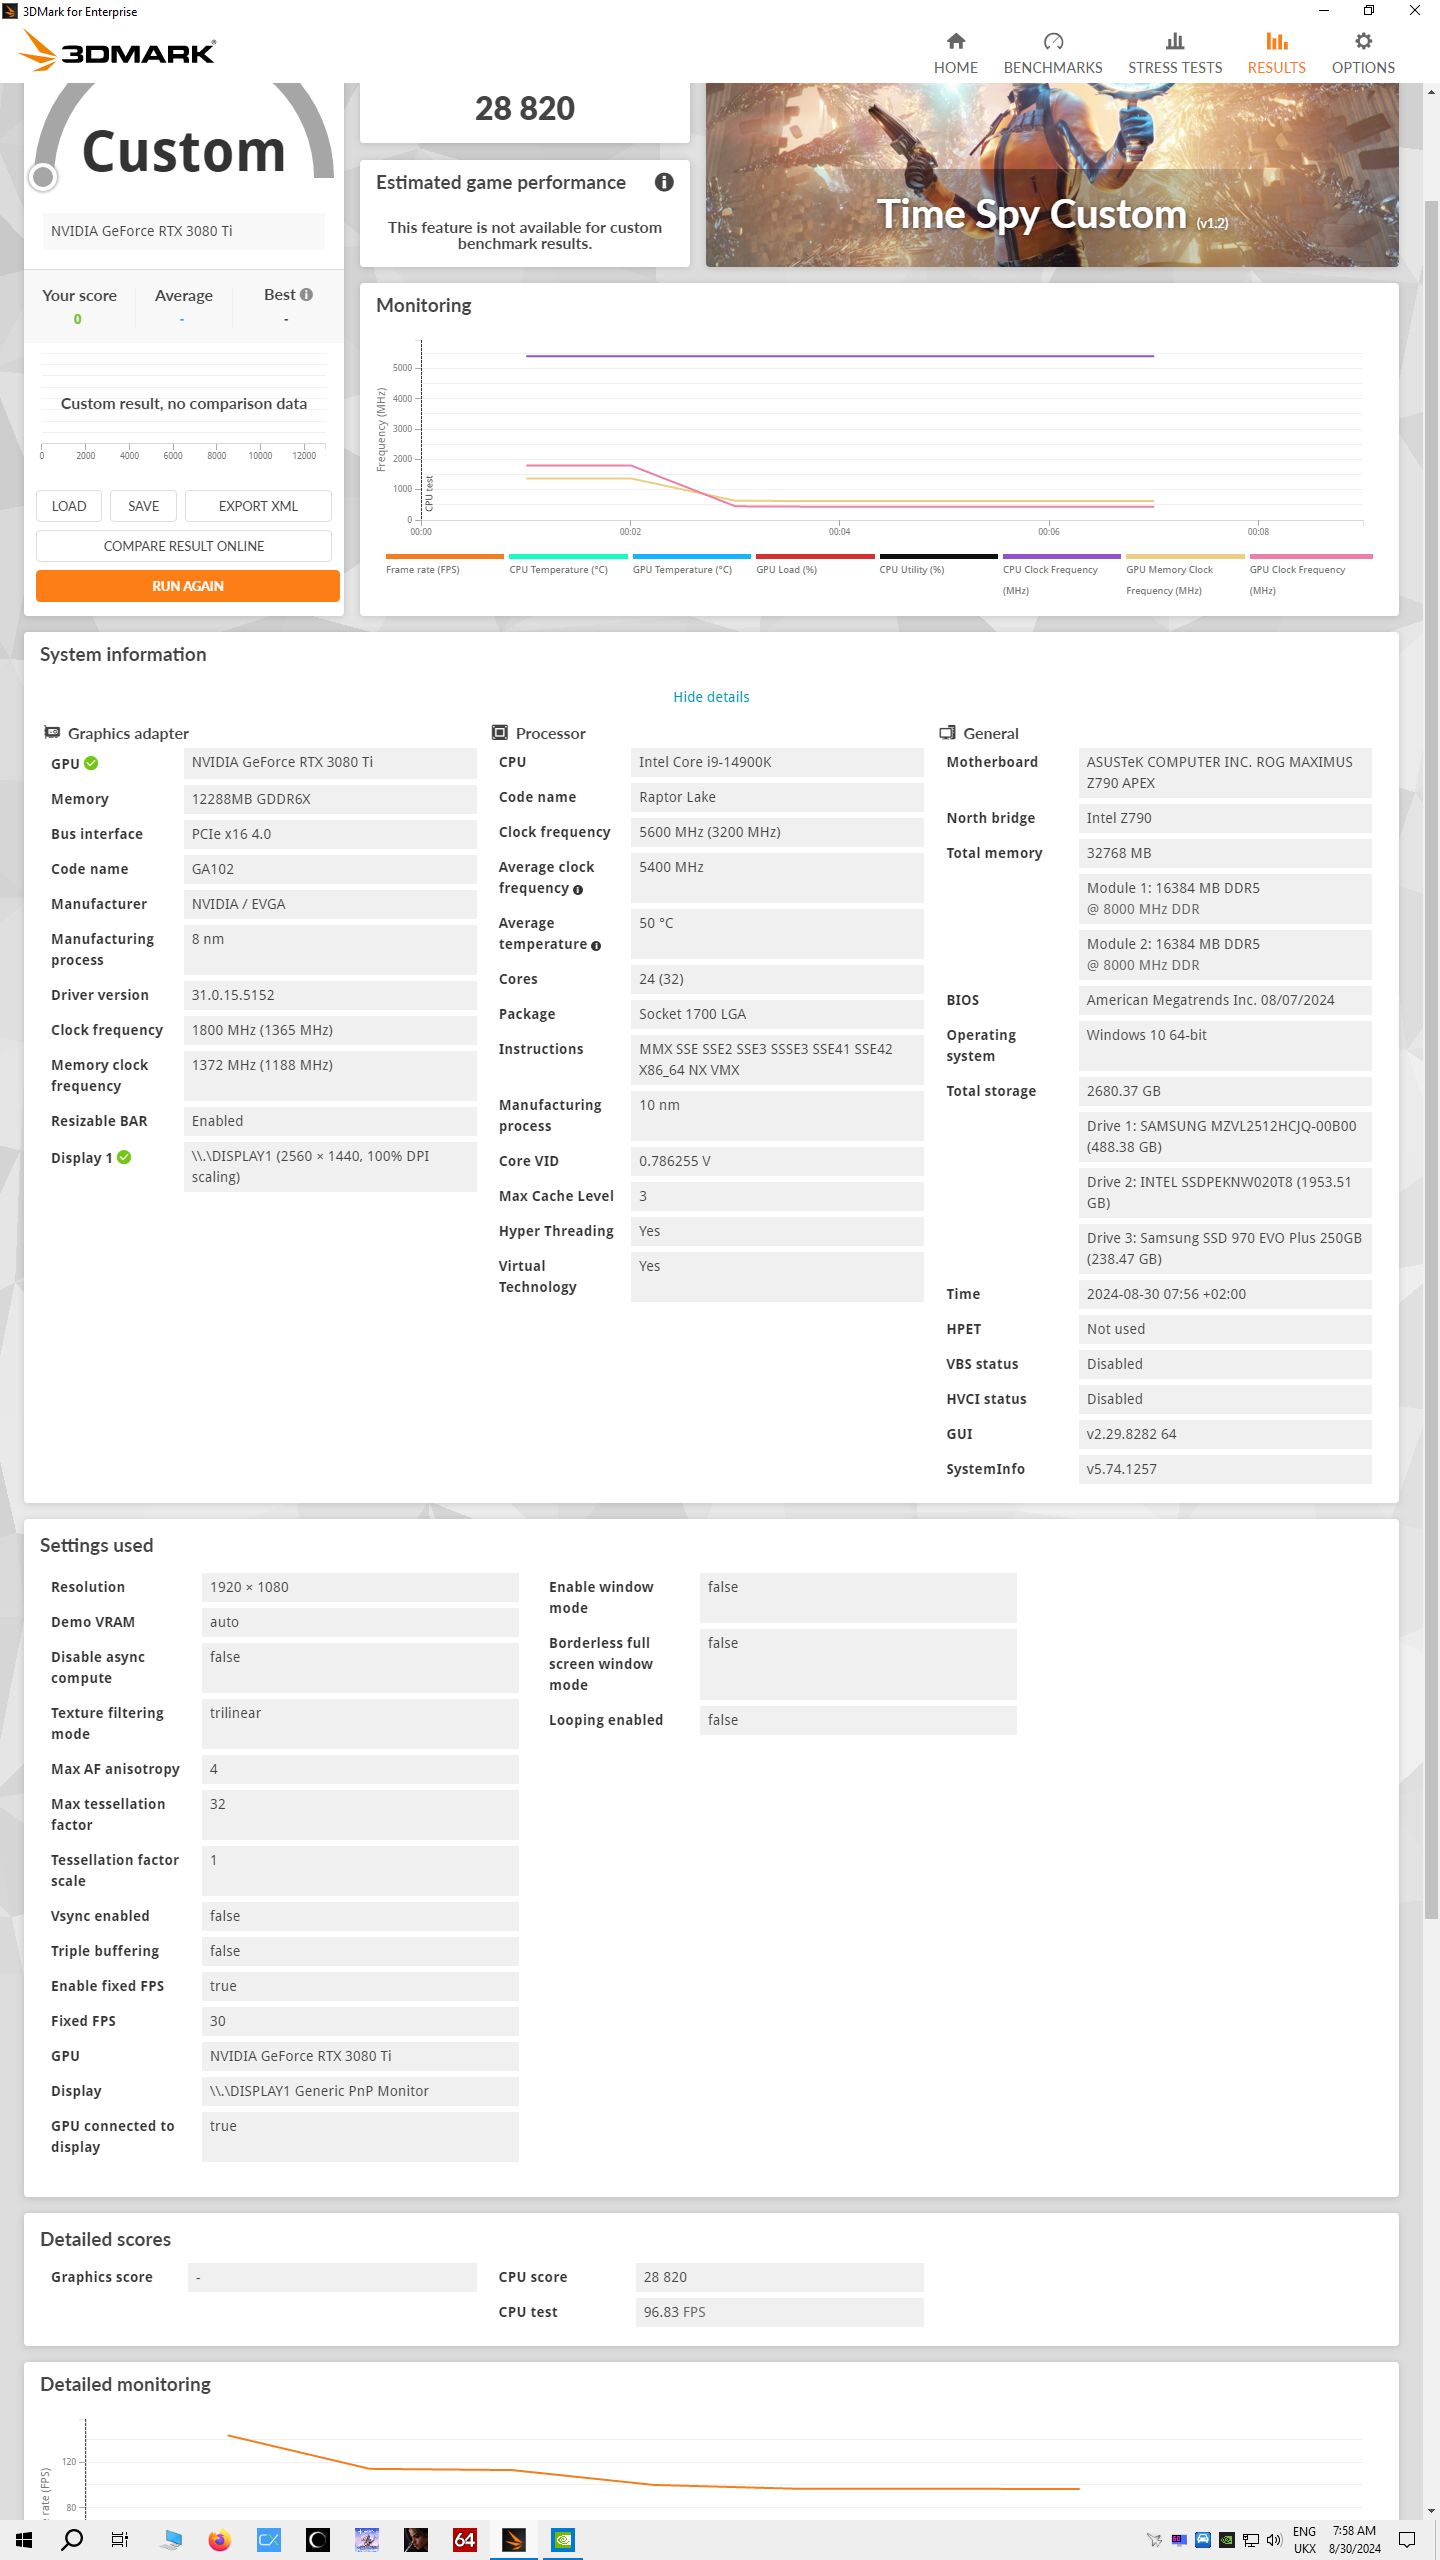Viewport: 1440px width, 2560px height.
Task: Toggle the Frame rate (FPS) legend
Action: click(x=444, y=565)
